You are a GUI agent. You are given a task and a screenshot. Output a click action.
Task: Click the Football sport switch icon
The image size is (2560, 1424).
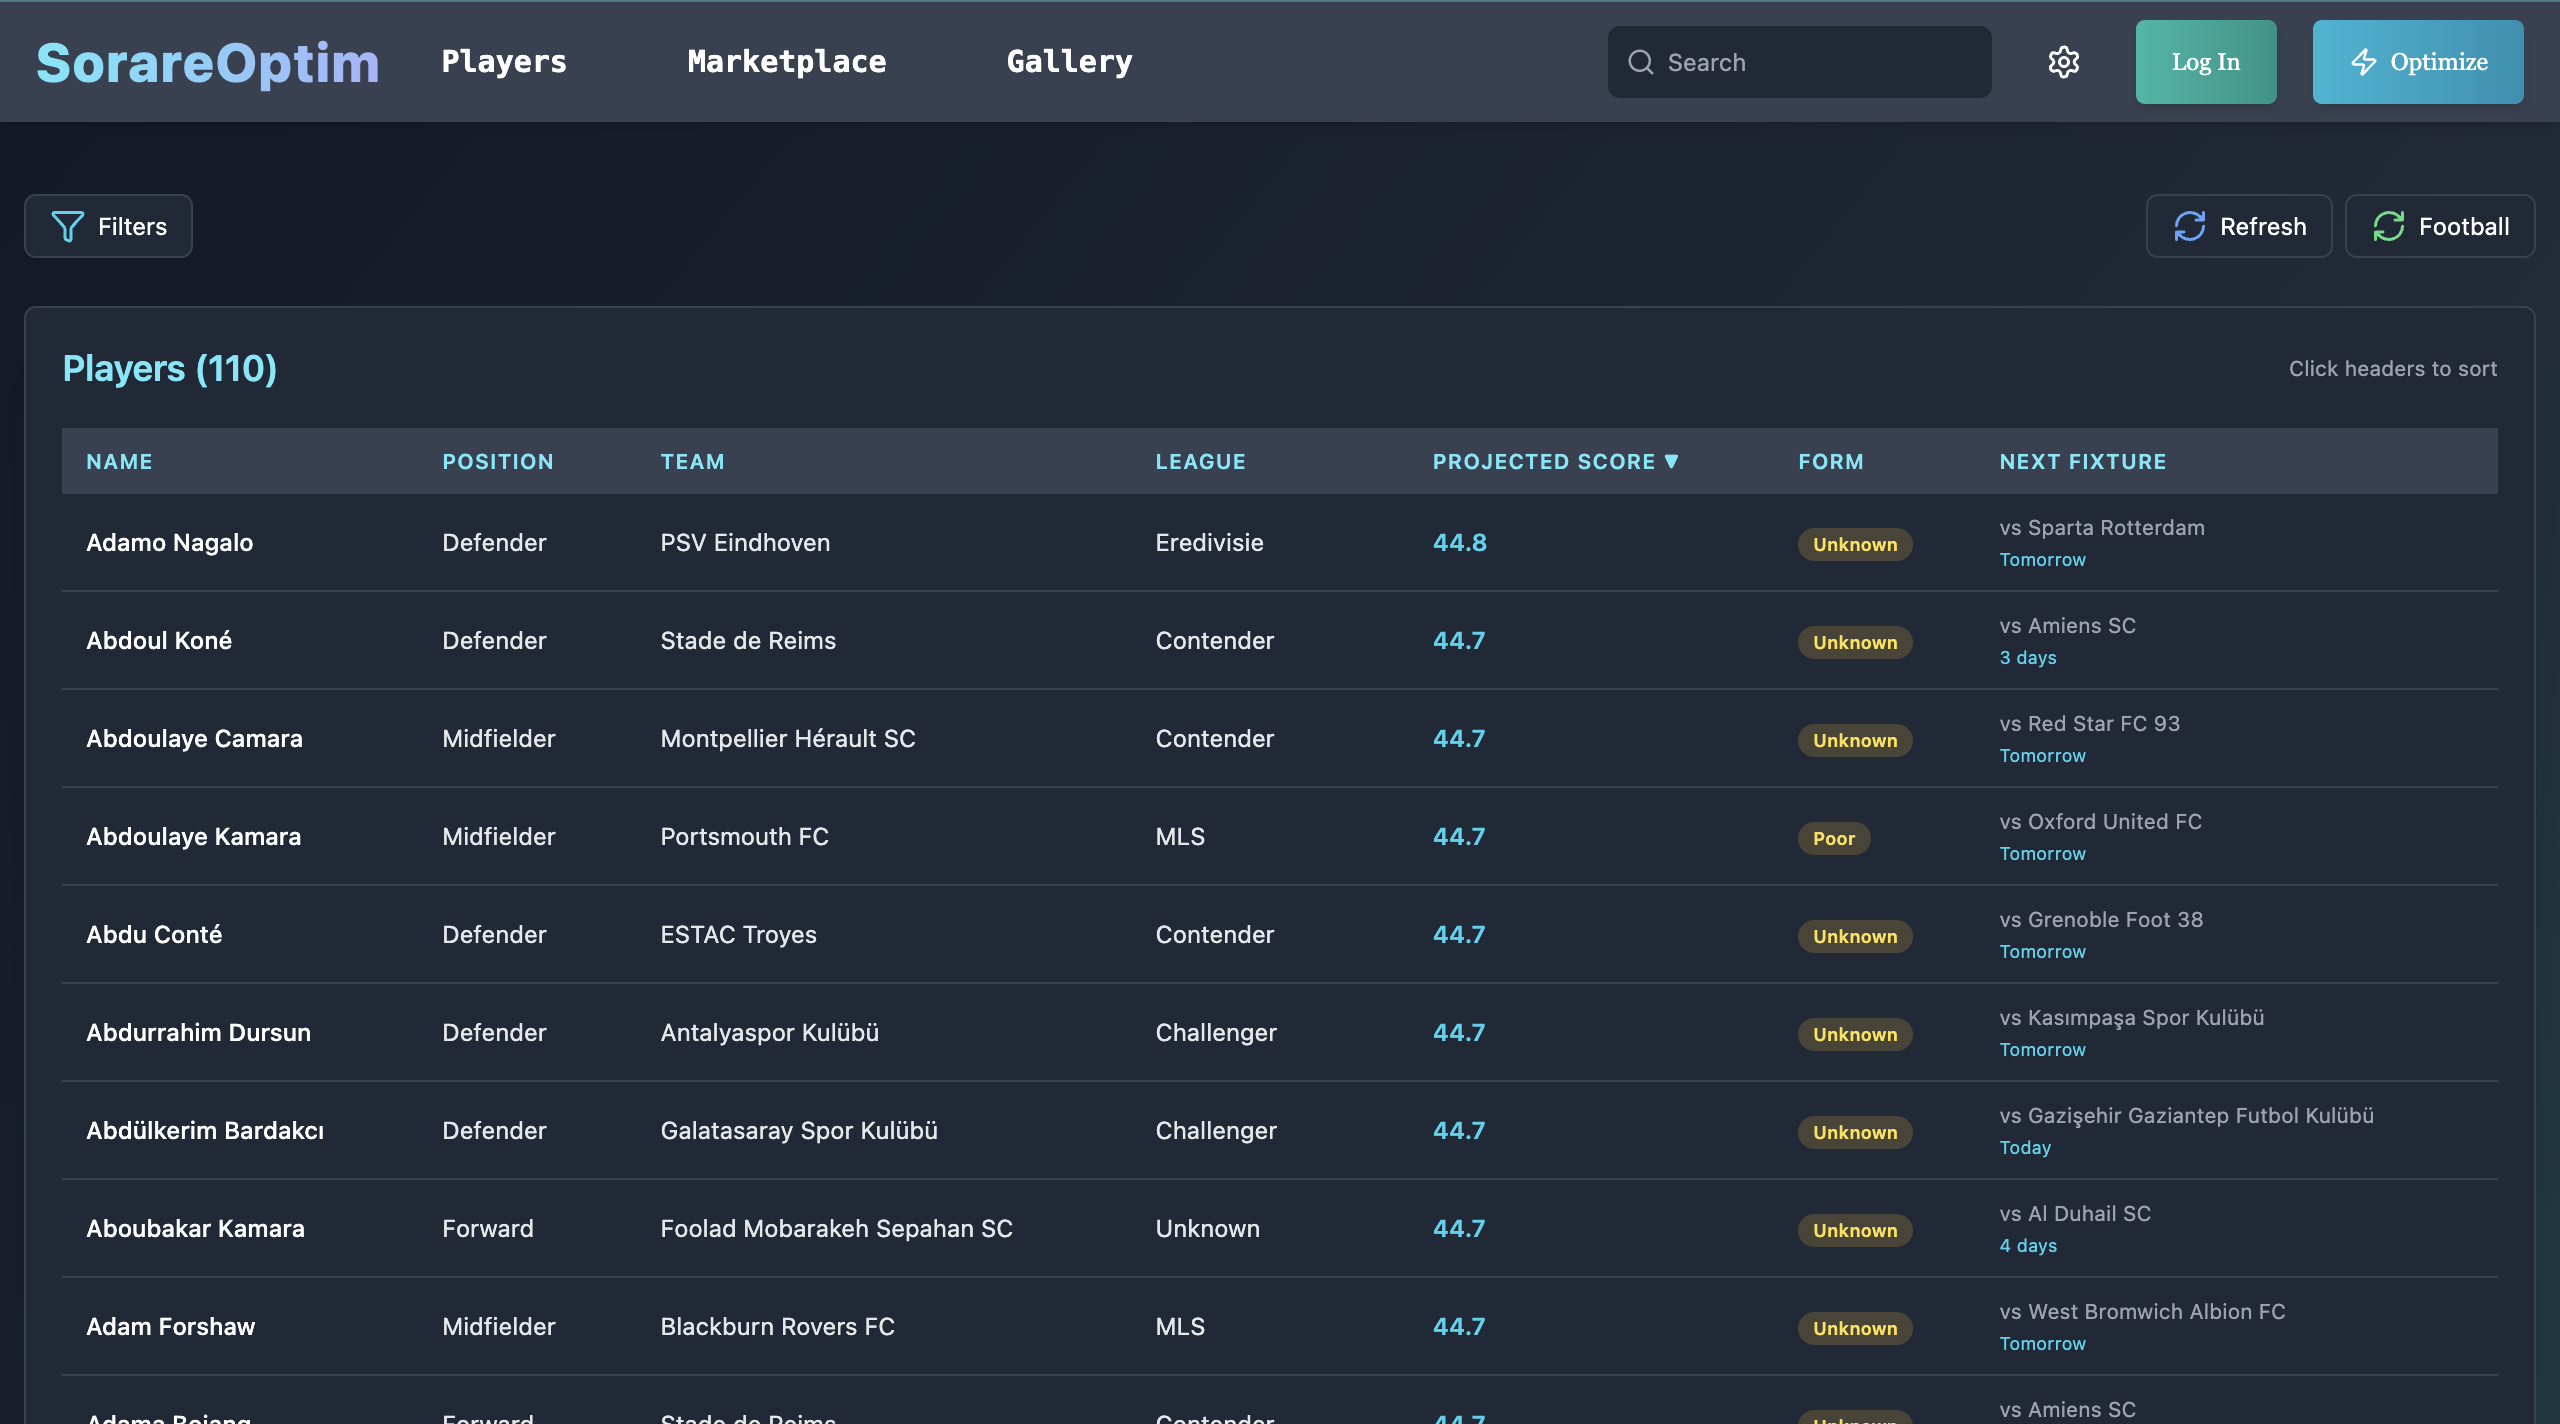[x=2388, y=226]
